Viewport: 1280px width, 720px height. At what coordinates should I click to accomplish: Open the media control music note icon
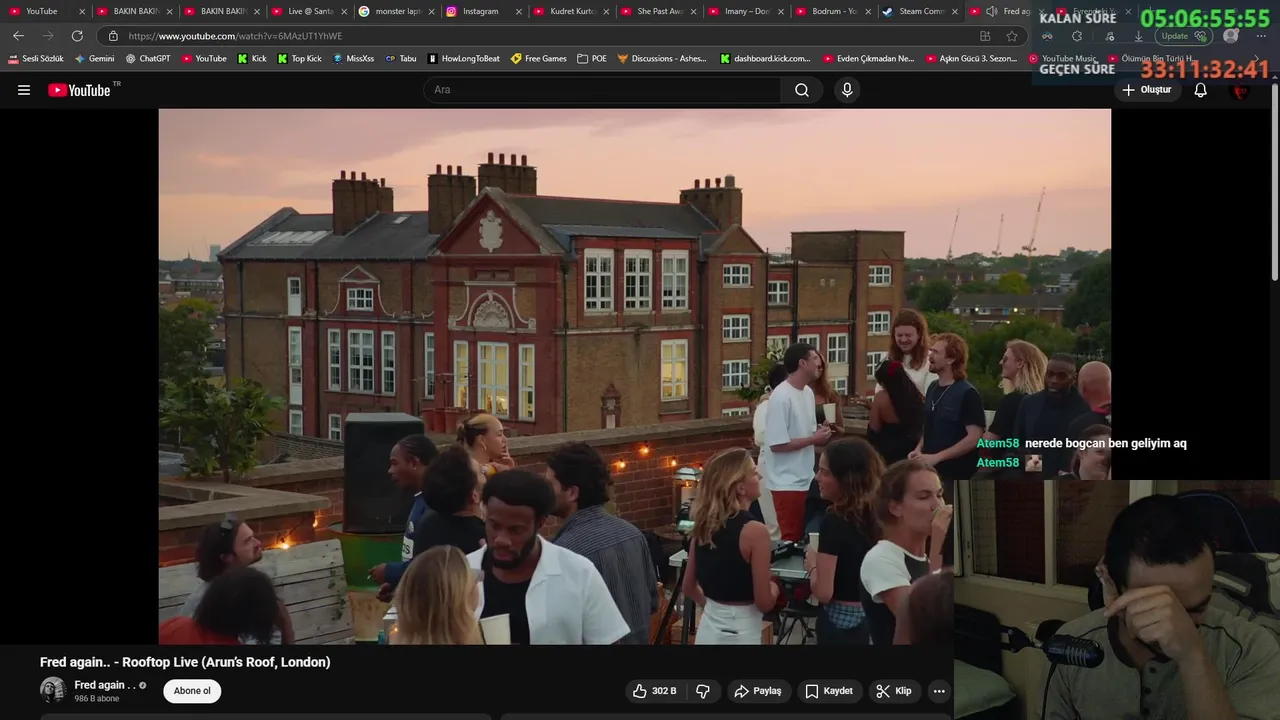tap(1110, 36)
